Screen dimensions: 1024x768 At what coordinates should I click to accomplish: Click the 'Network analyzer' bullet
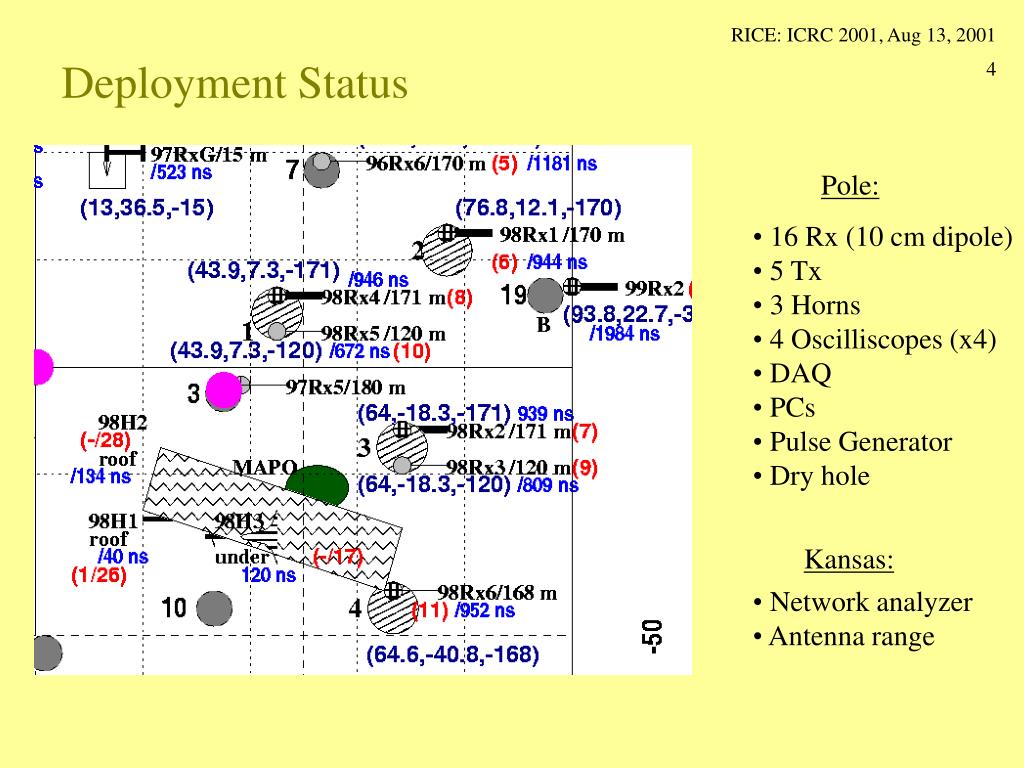pyautogui.click(x=871, y=602)
